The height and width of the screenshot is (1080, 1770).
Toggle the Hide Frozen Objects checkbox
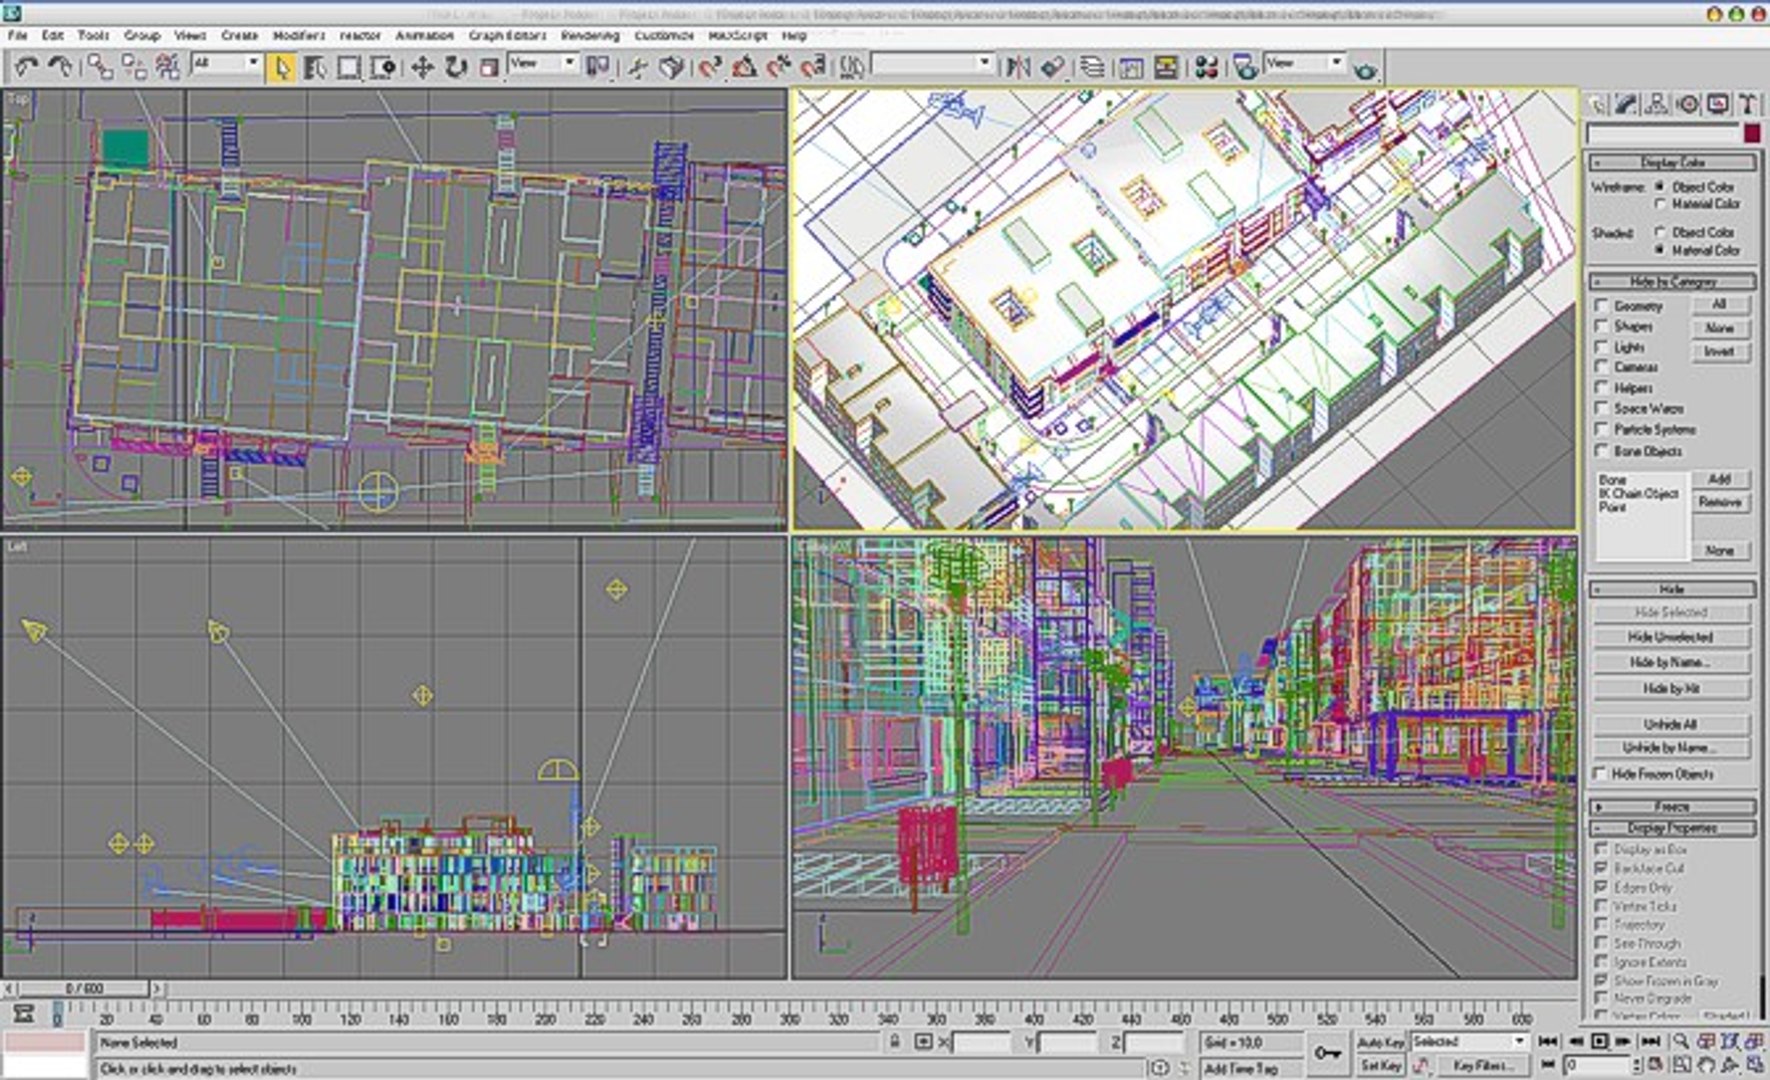click(1600, 774)
